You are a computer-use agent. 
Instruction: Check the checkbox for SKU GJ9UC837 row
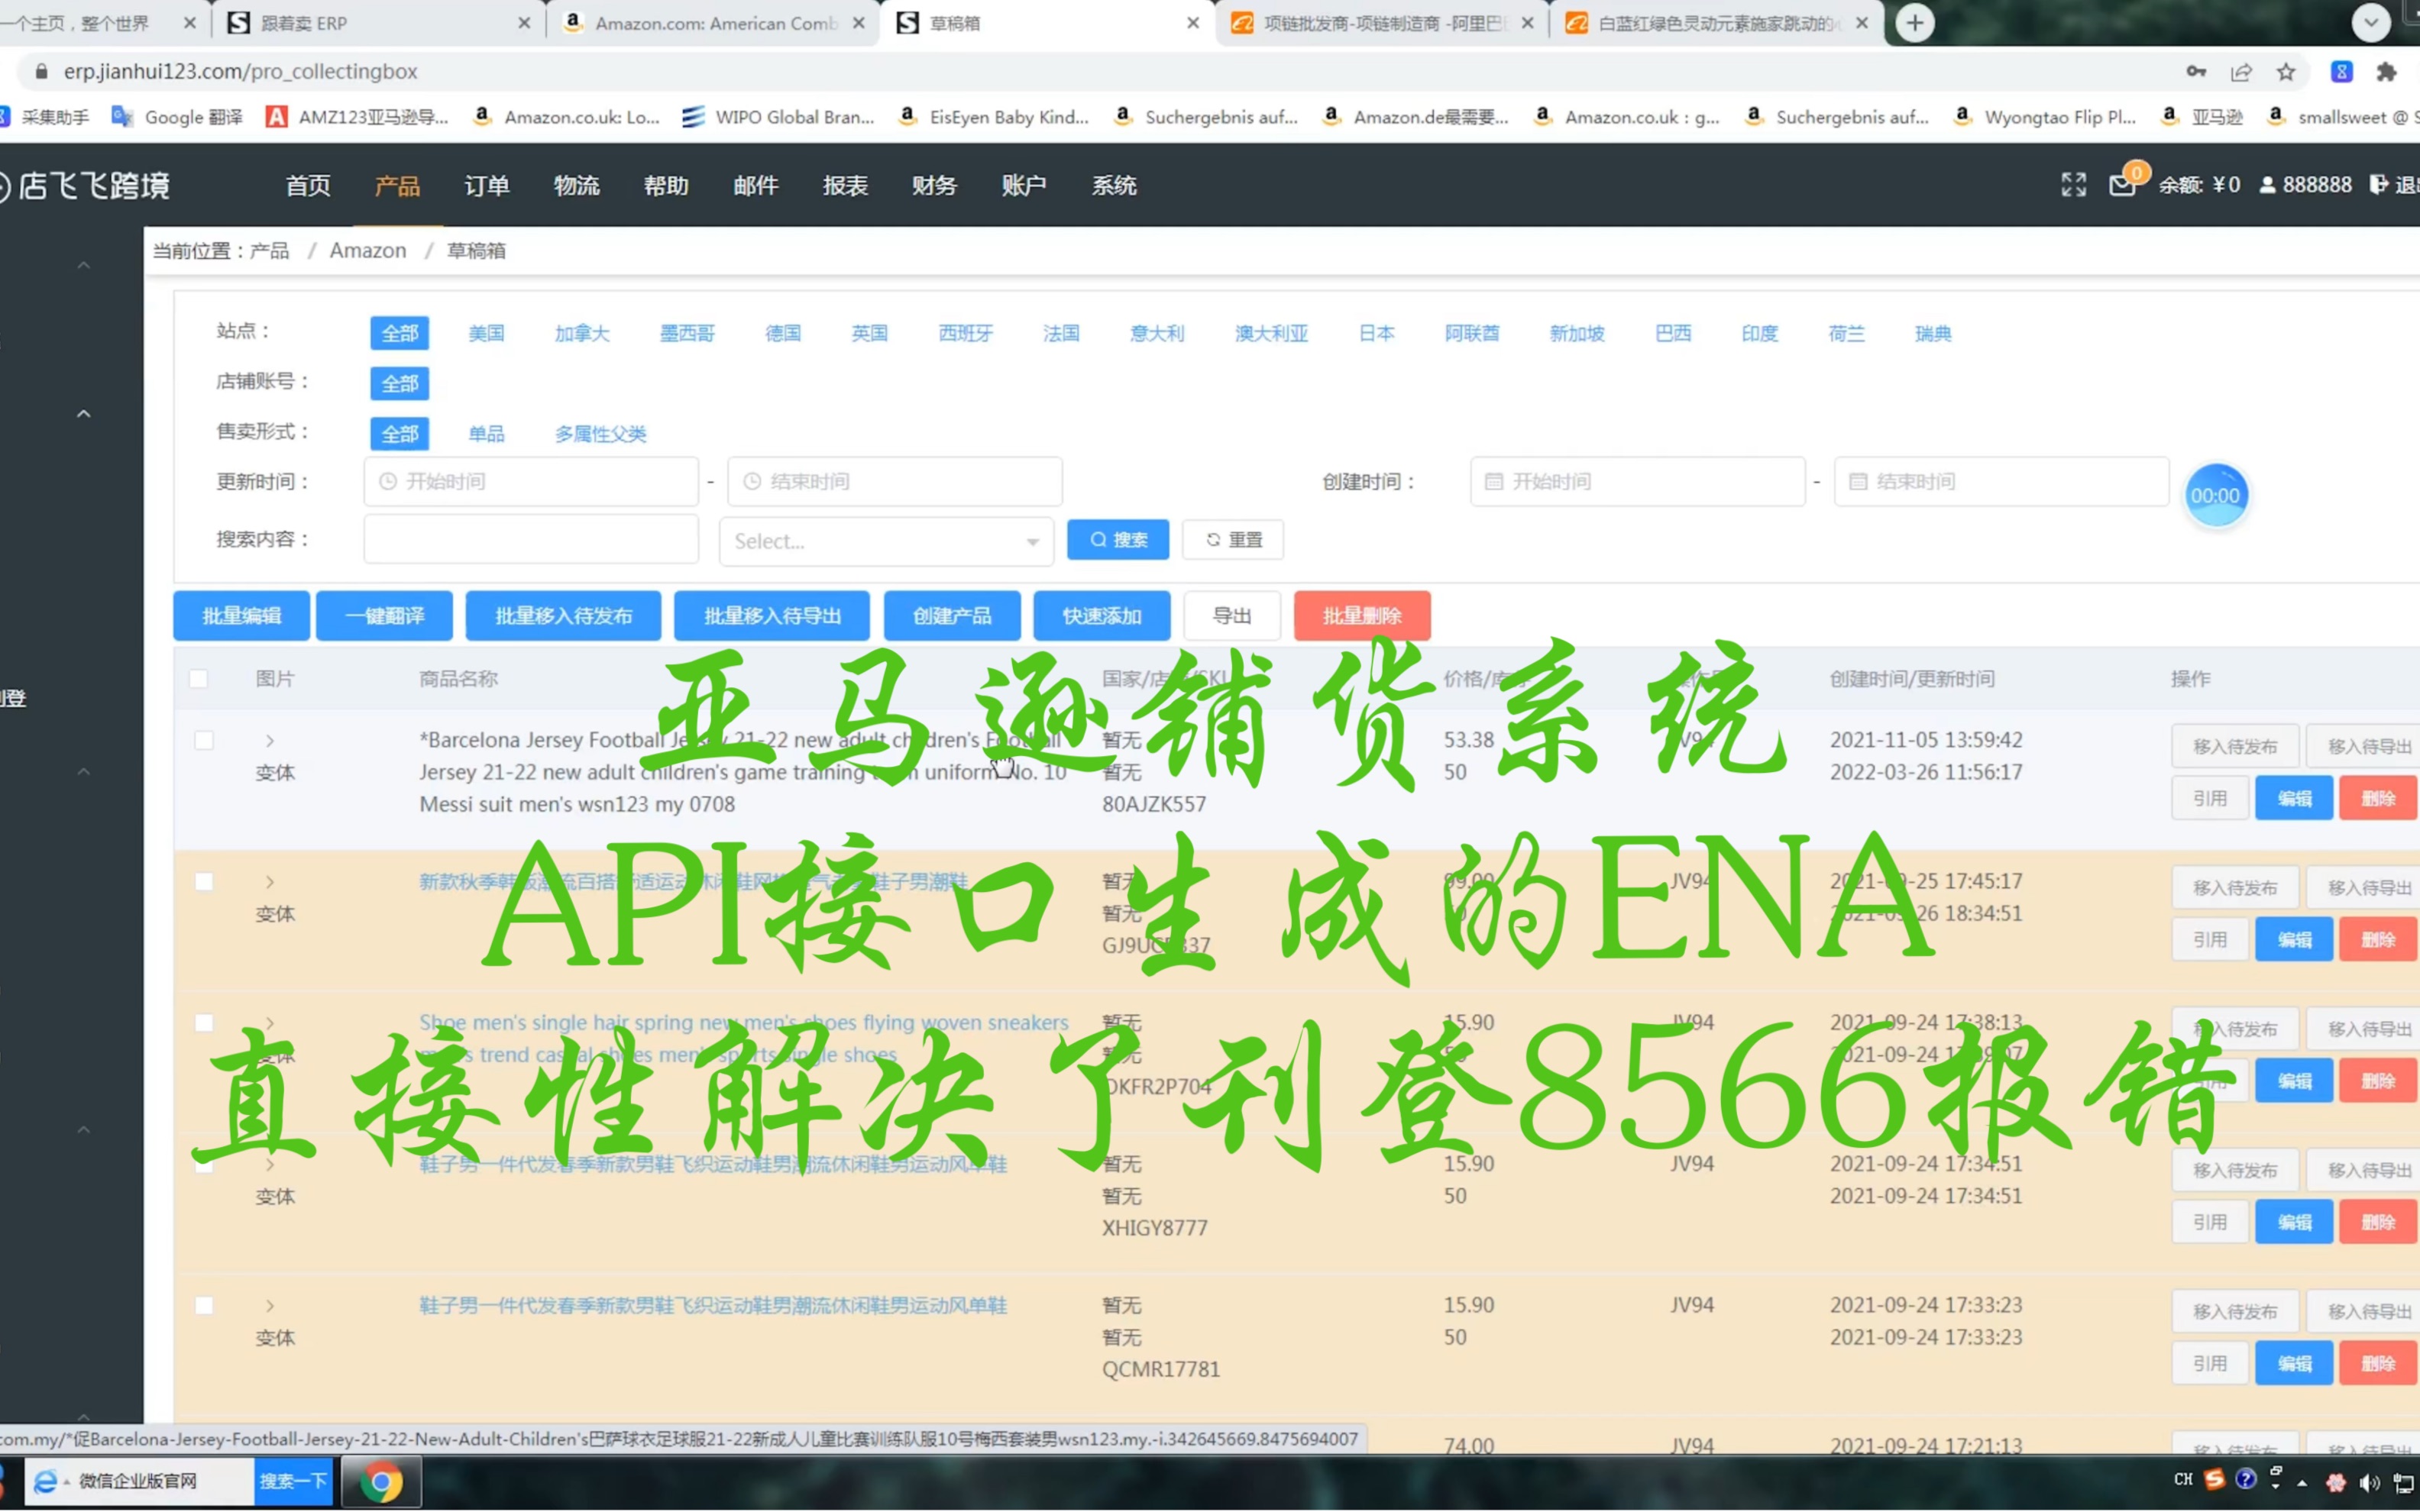point(204,881)
